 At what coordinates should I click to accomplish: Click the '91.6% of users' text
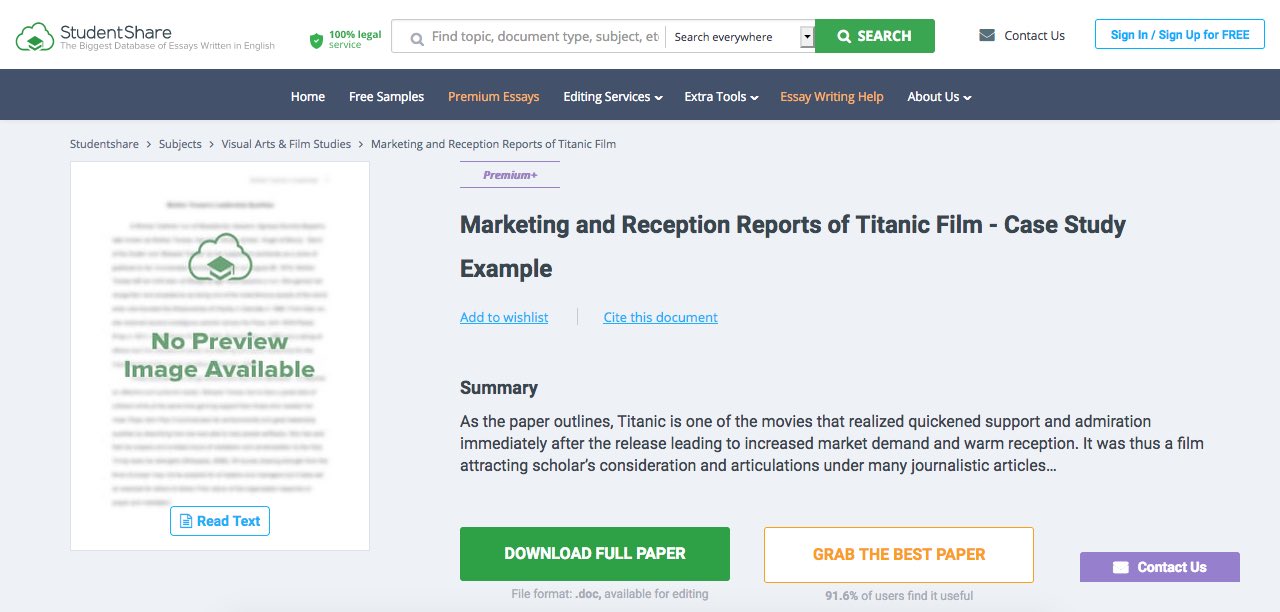click(x=899, y=596)
